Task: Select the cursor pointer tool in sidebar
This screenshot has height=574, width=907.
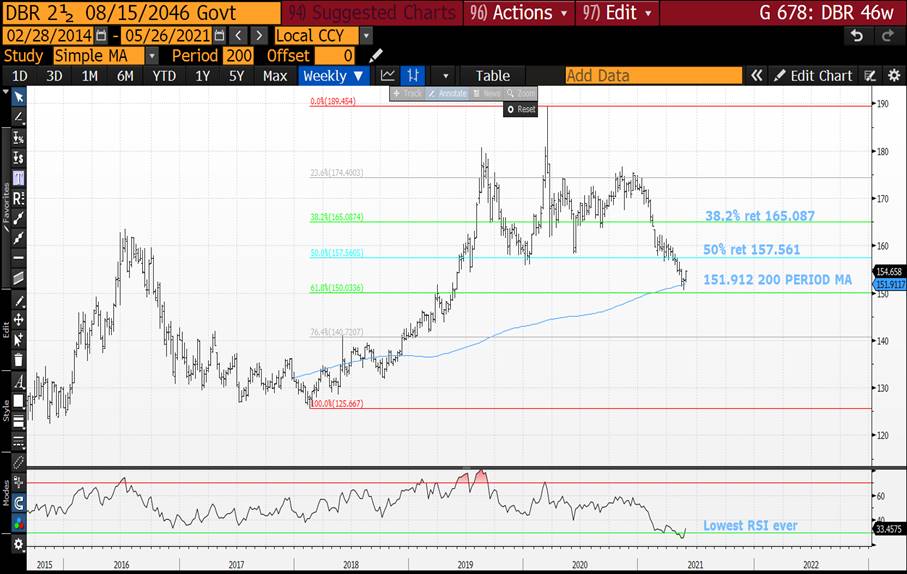Action: click(x=18, y=97)
